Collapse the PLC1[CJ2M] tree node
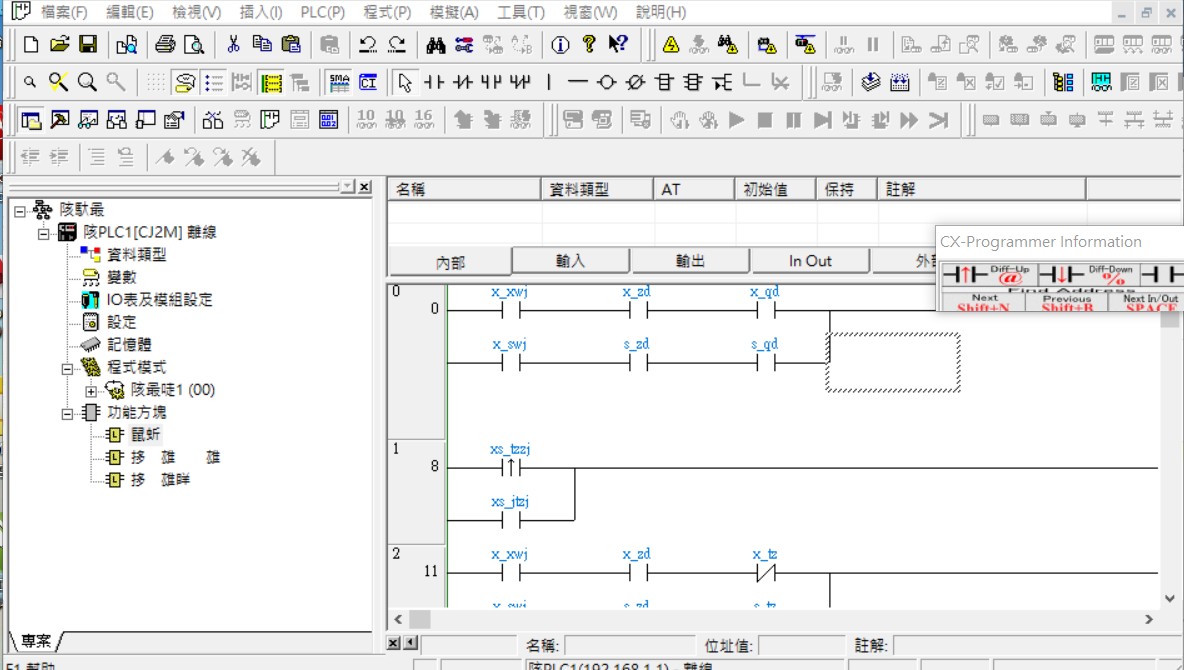 tap(43, 233)
